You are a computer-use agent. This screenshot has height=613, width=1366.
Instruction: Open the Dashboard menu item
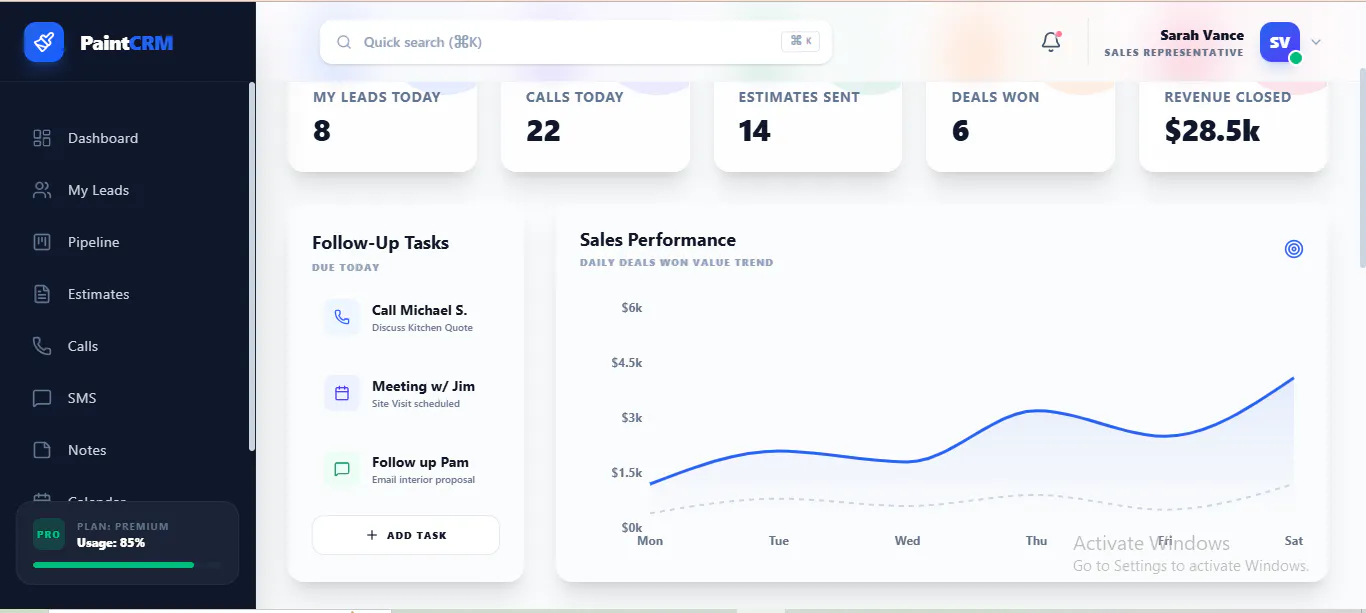click(x=103, y=138)
